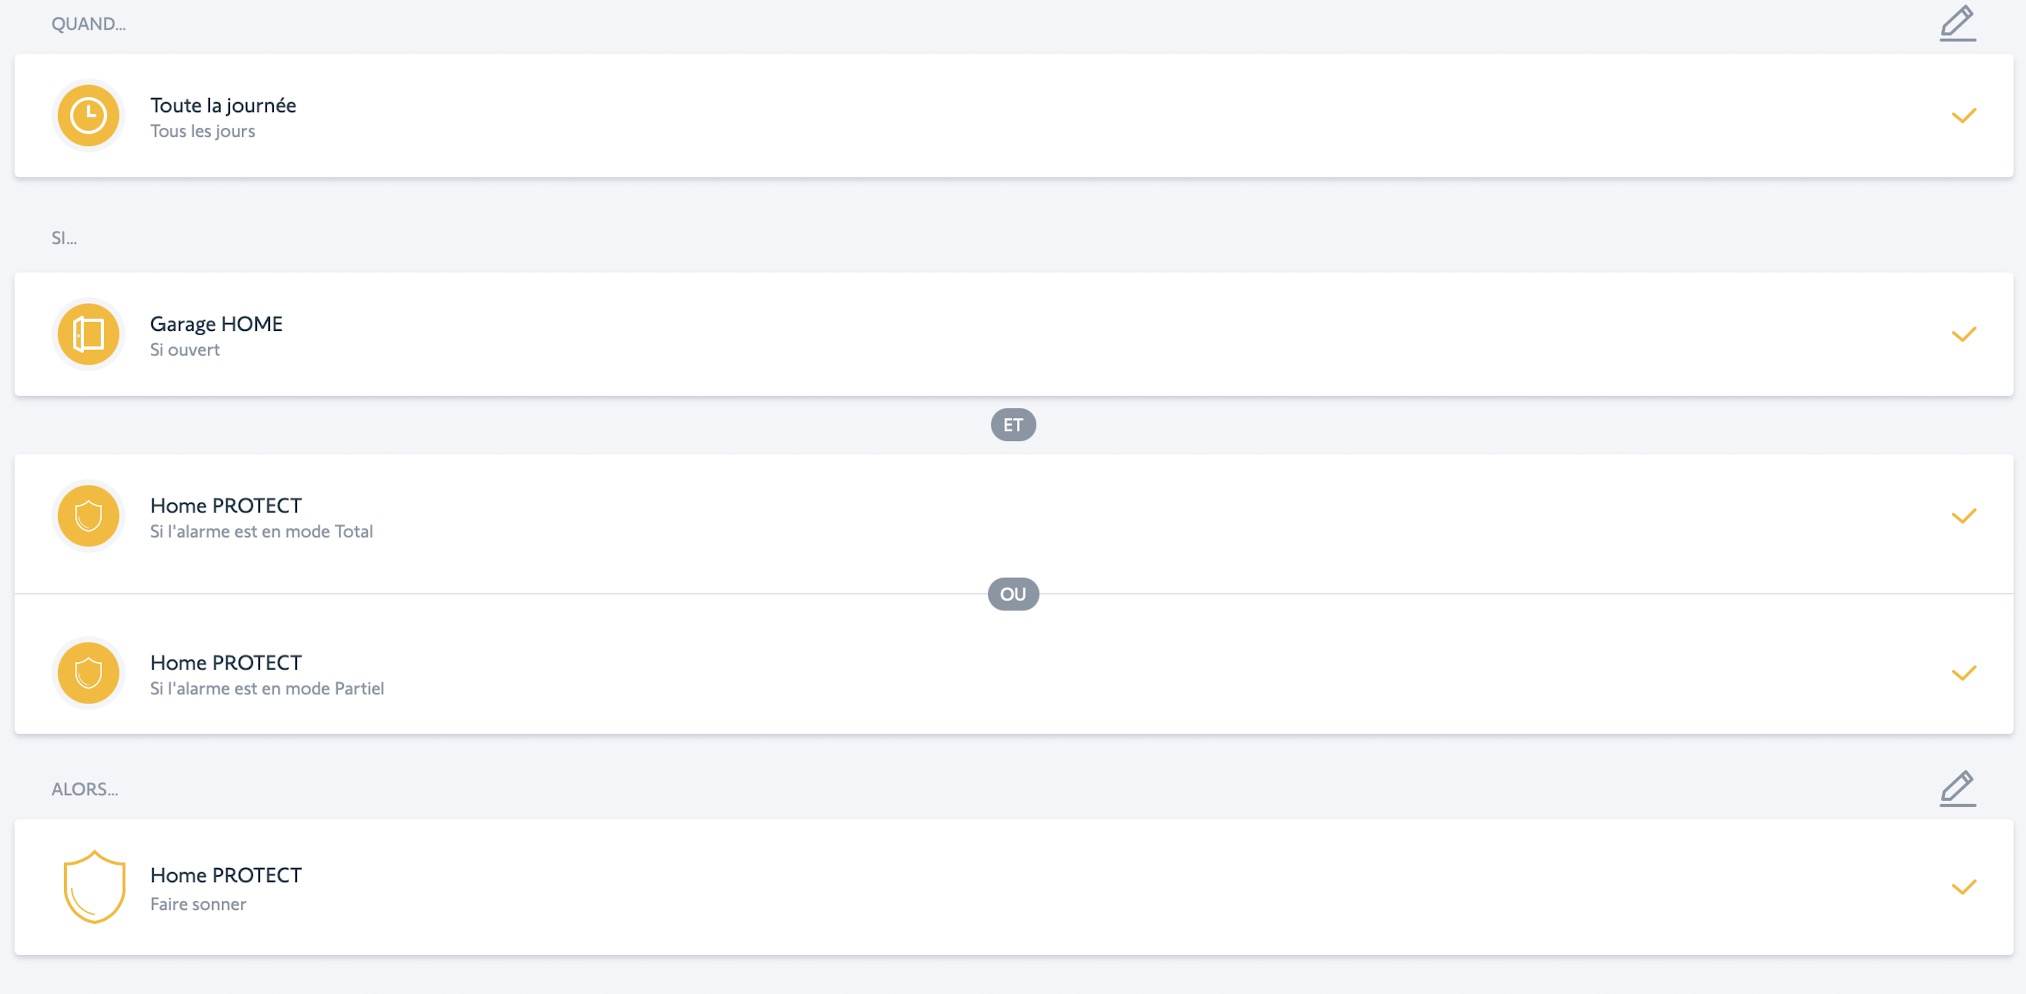Toggle the OU logical operator badge
2026x994 pixels.
[x=1013, y=594]
